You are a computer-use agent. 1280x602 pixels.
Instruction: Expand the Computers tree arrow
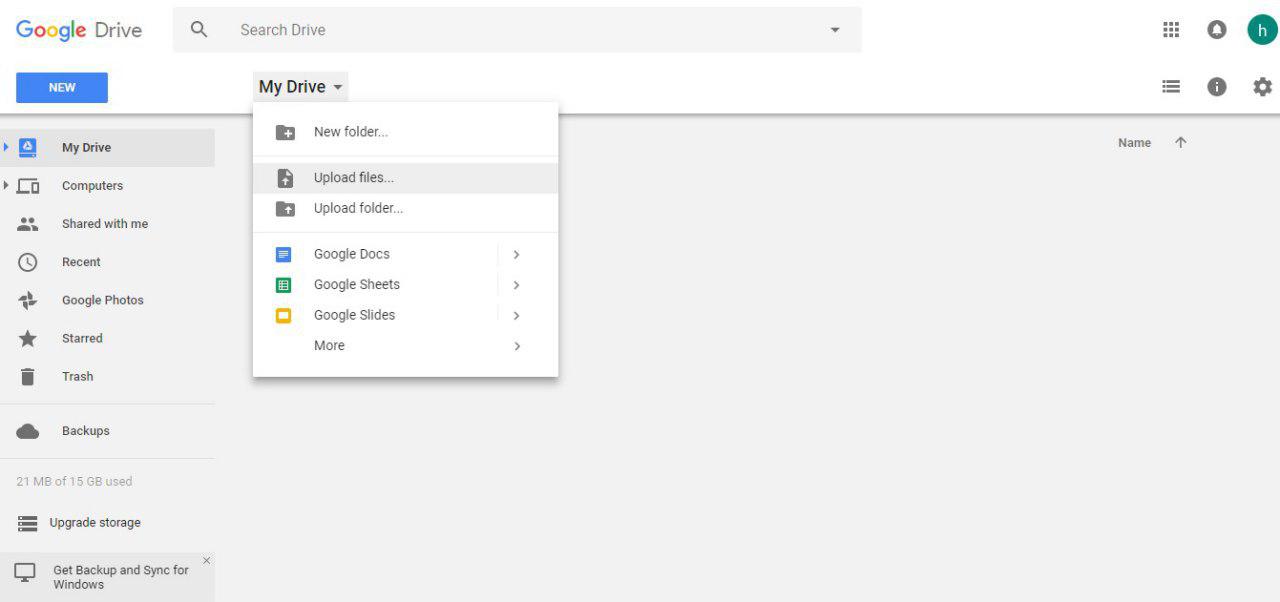click(6, 185)
